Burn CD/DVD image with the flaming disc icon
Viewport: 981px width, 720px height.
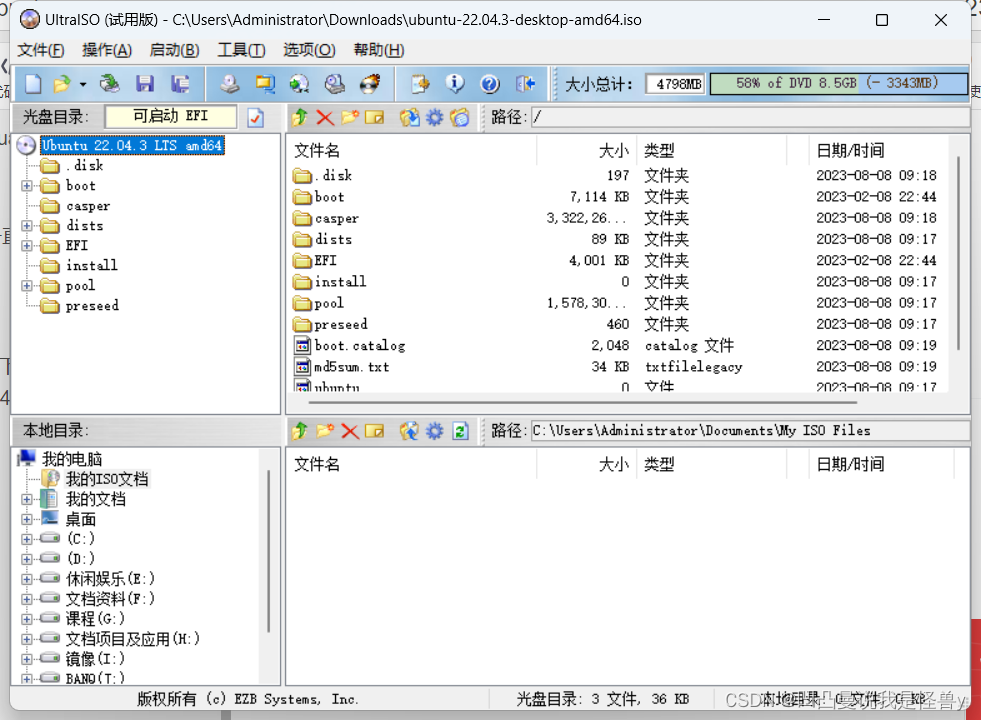[x=370, y=84]
